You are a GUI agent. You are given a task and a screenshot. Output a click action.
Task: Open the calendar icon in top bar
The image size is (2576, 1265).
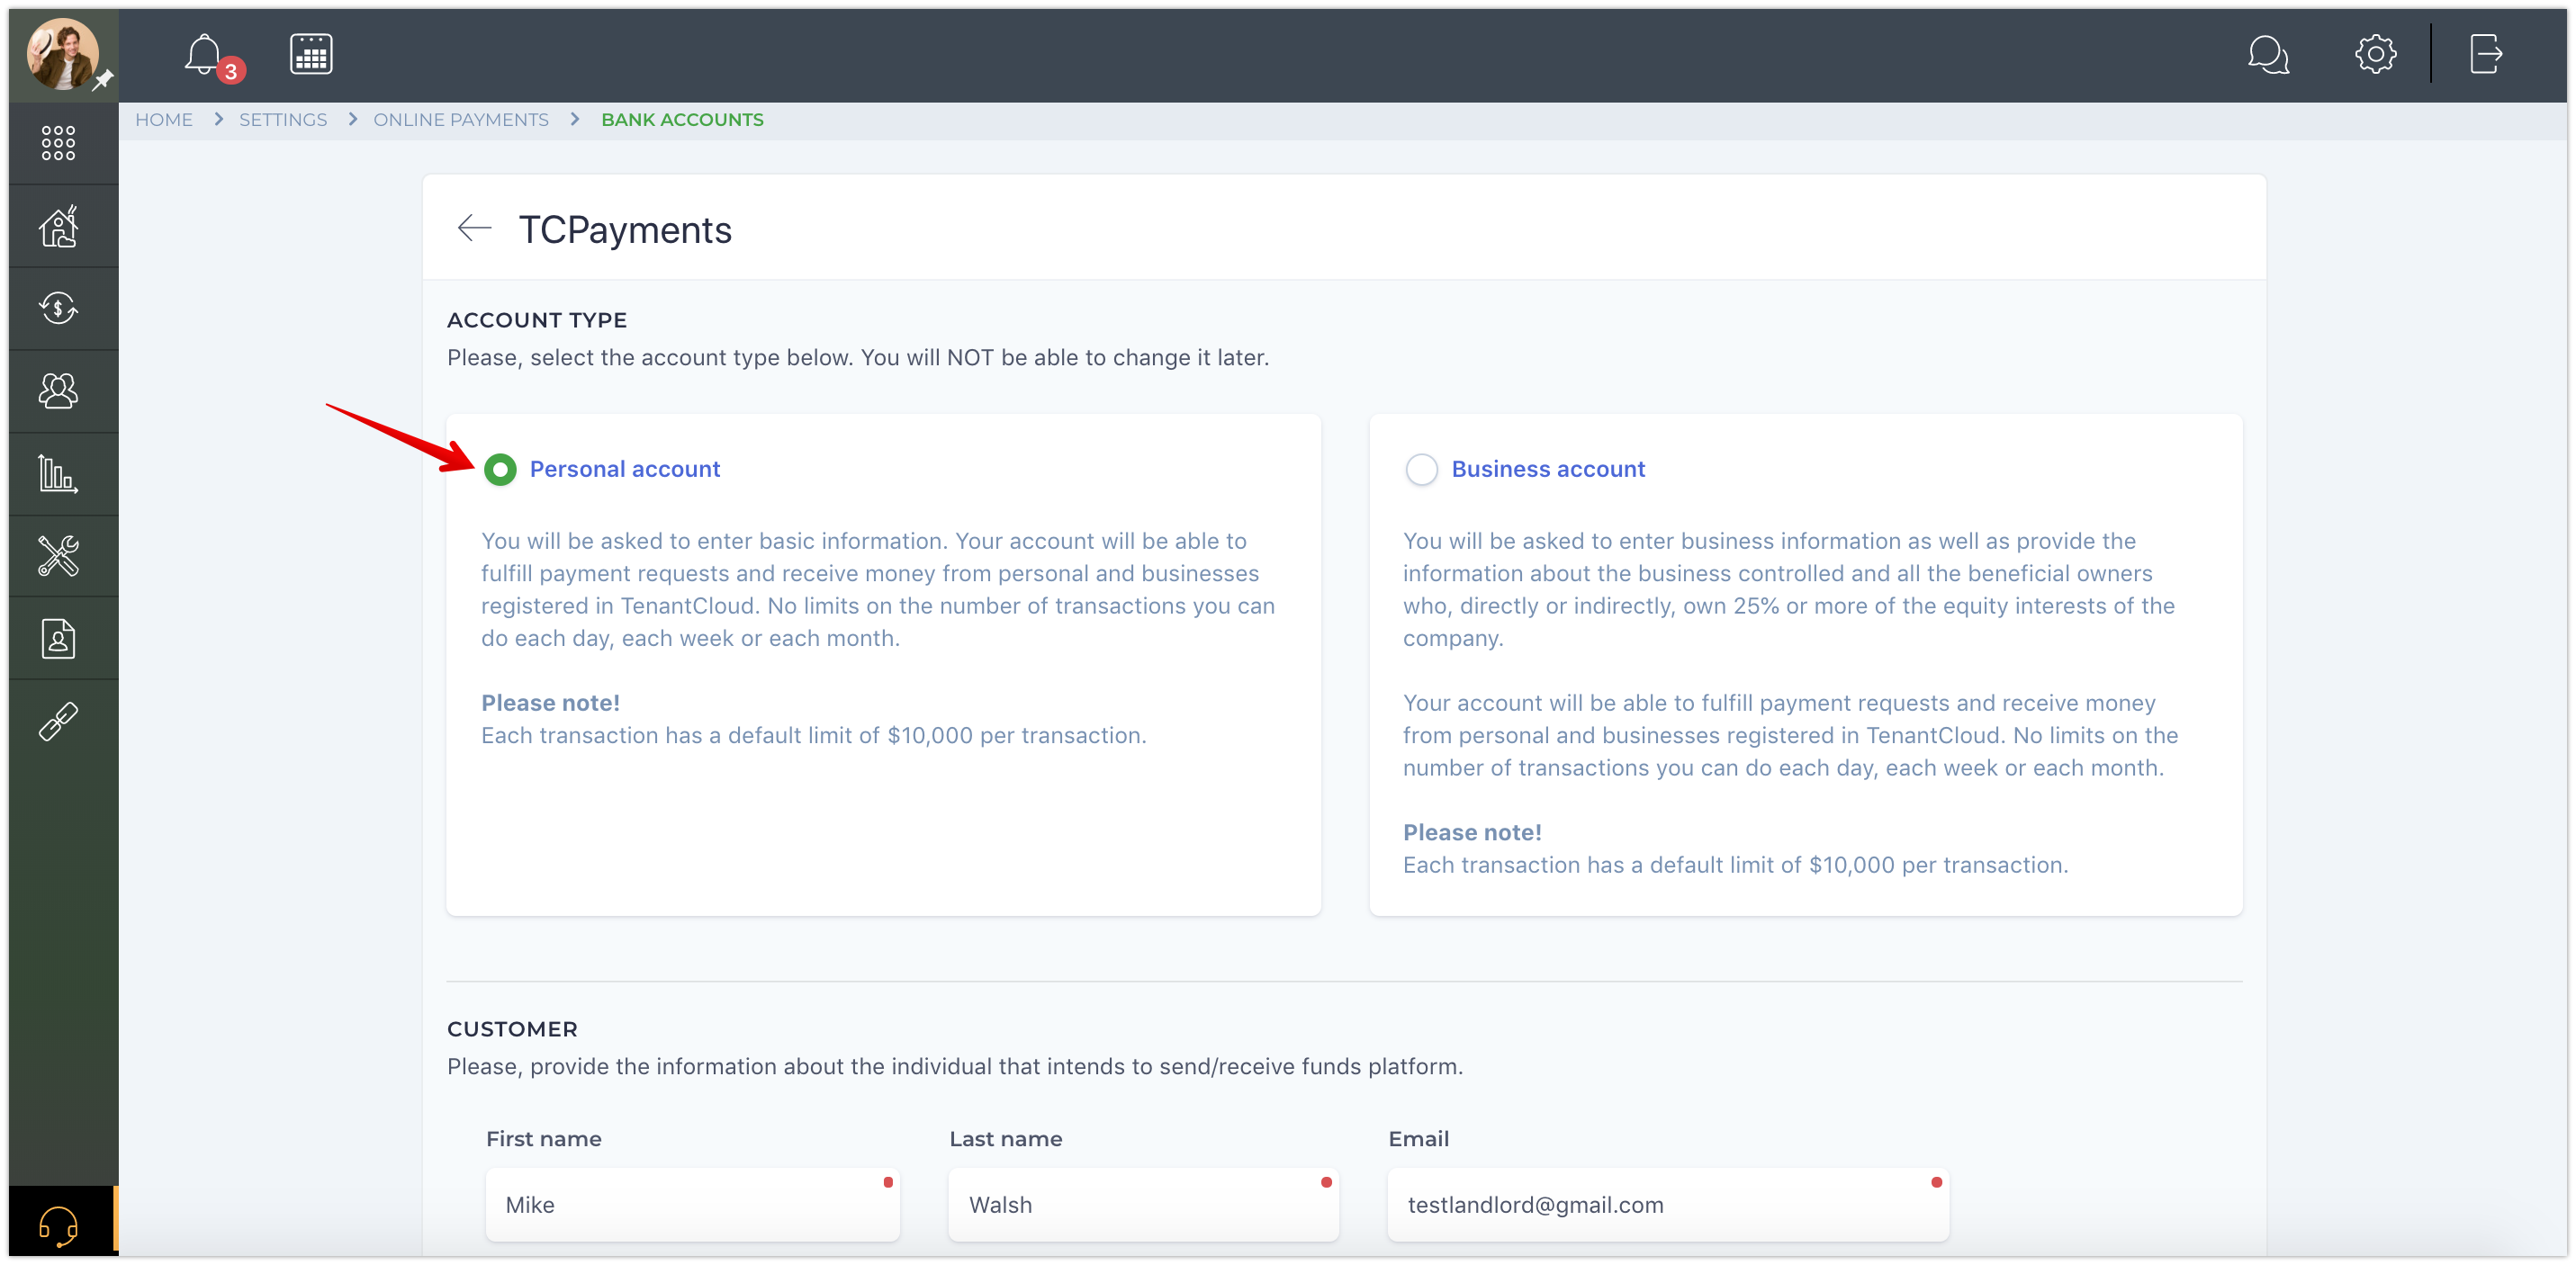point(311,54)
